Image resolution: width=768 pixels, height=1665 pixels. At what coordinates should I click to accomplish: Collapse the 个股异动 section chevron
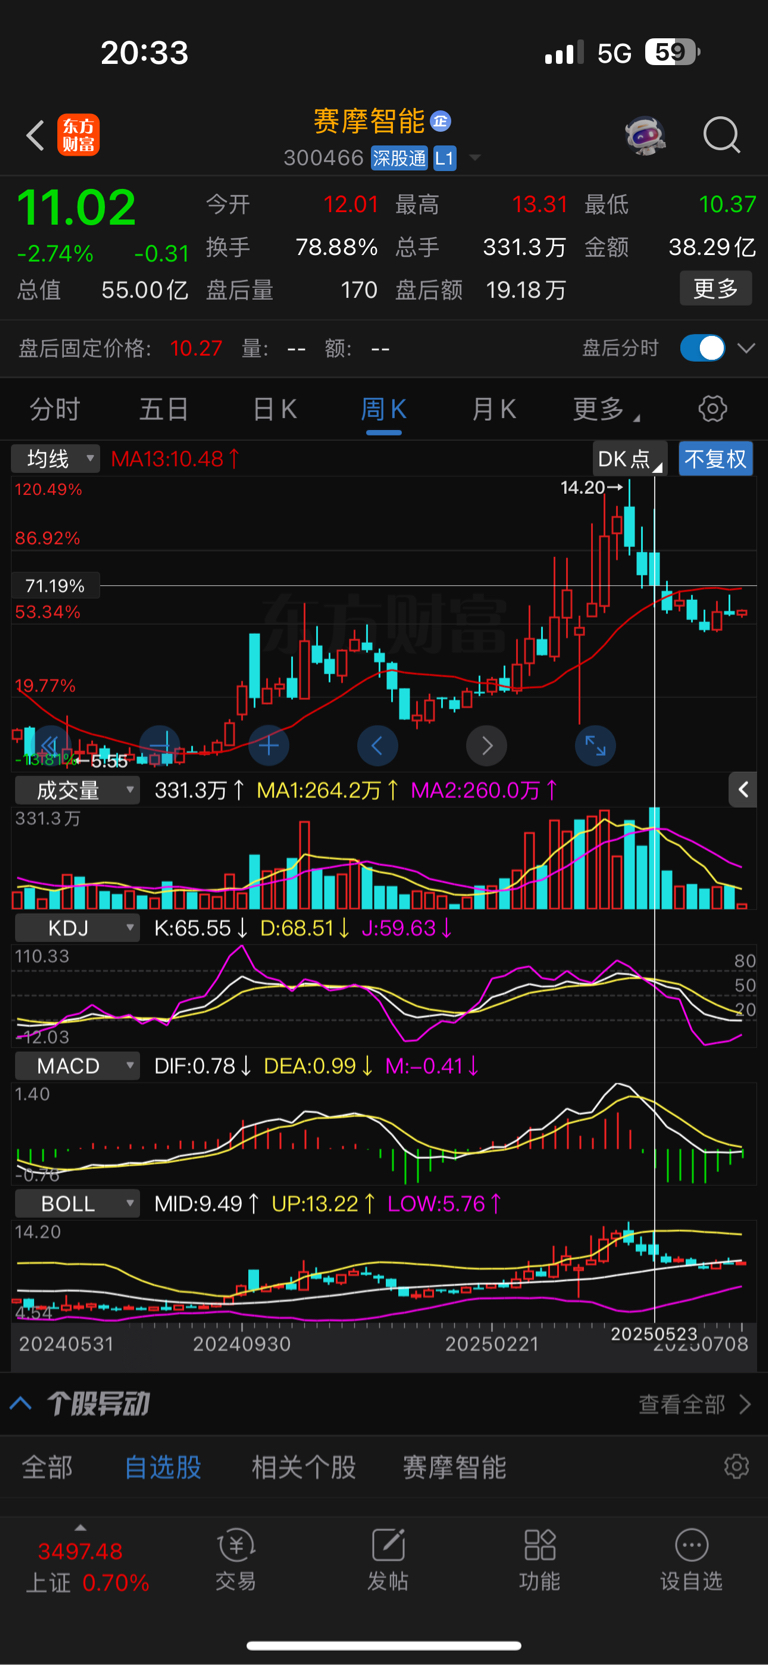[x=20, y=1403]
